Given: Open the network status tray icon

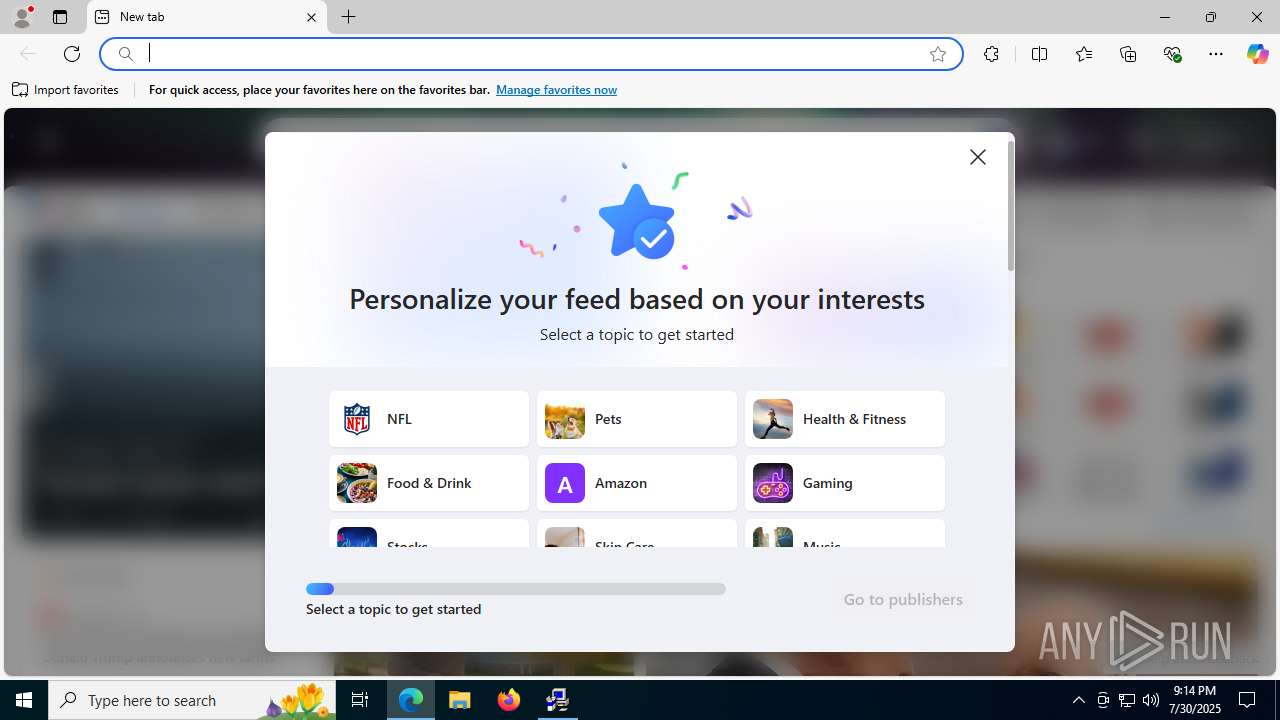Looking at the screenshot, I should (x=1127, y=700).
